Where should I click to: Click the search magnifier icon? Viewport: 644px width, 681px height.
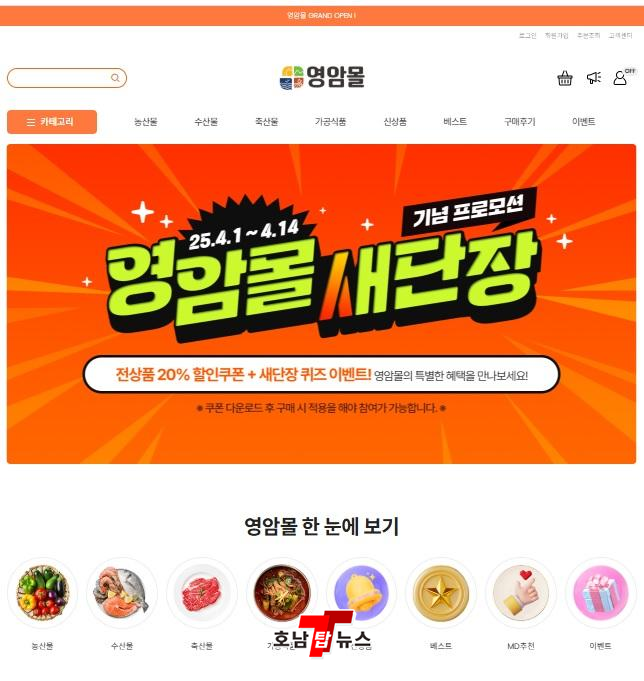coord(115,78)
